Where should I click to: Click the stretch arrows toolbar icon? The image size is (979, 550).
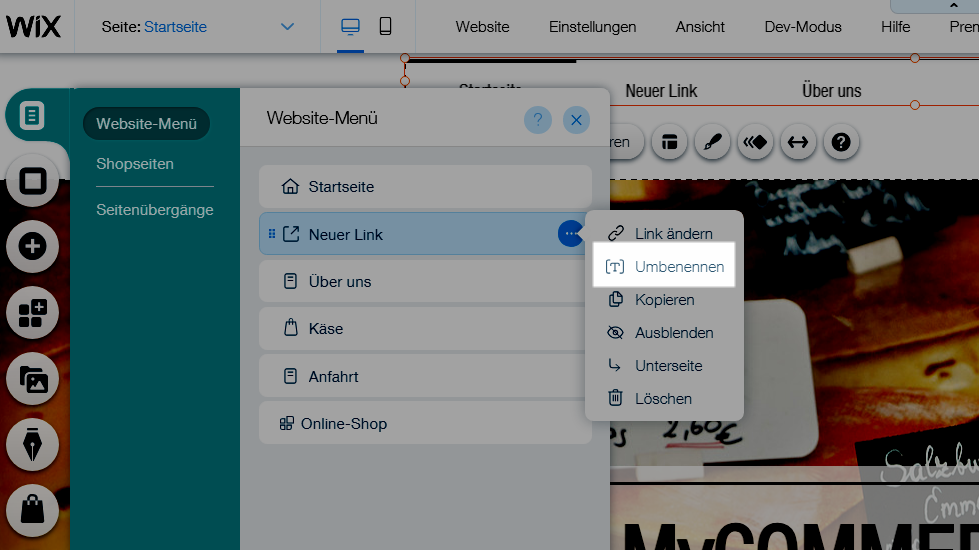click(x=797, y=142)
